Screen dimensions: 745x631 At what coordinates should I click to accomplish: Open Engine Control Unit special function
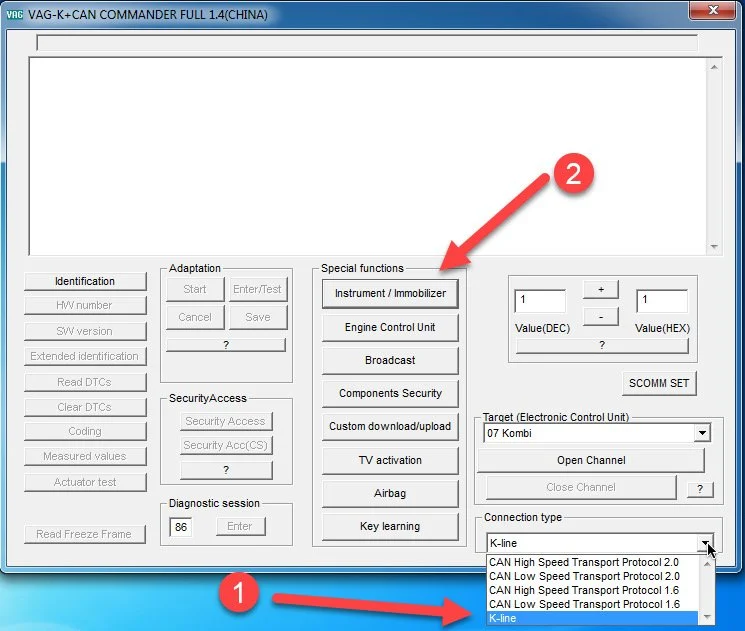pos(390,327)
